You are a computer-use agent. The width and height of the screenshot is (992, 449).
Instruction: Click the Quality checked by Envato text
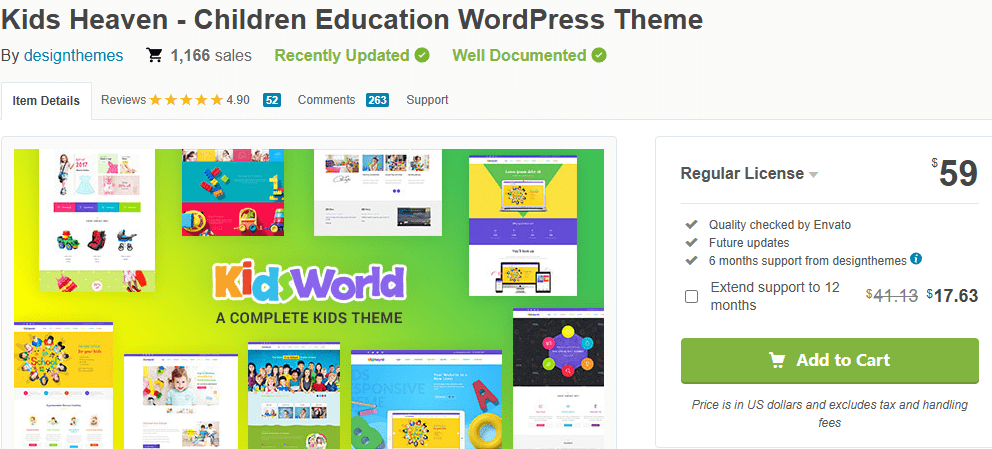pos(779,224)
